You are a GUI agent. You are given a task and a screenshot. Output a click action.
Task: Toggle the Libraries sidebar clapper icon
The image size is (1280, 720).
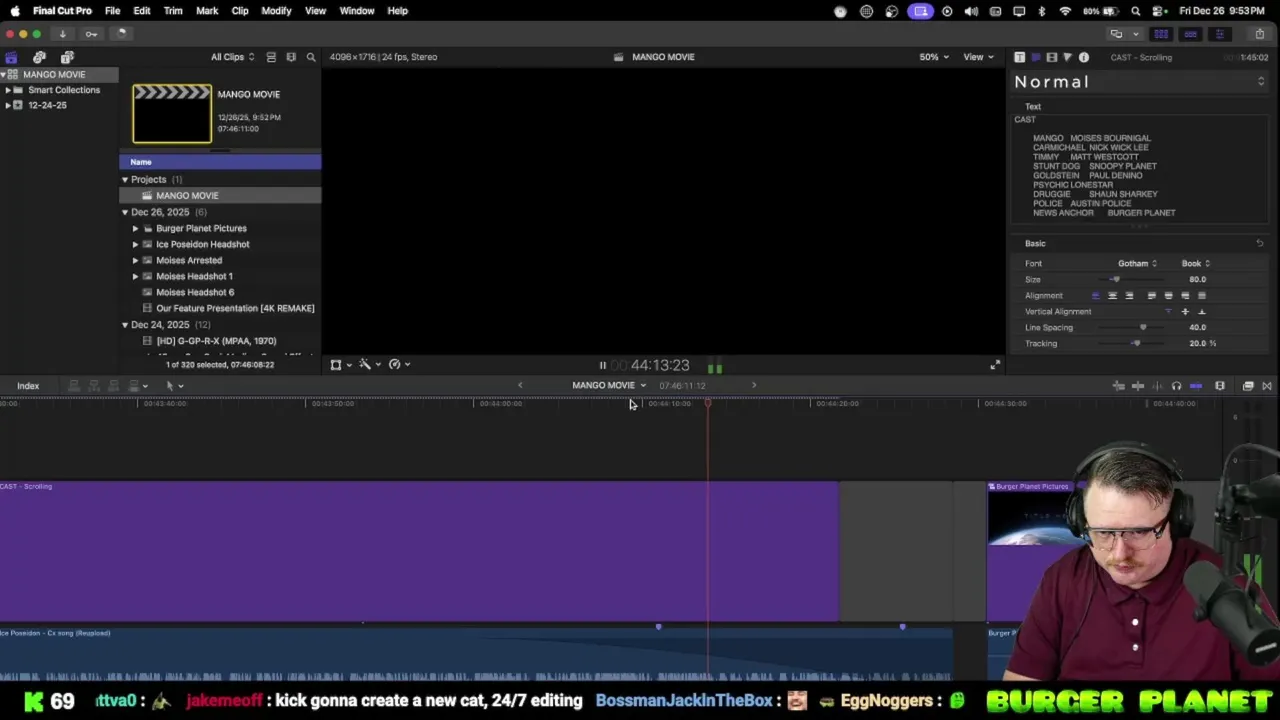tap(11, 57)
